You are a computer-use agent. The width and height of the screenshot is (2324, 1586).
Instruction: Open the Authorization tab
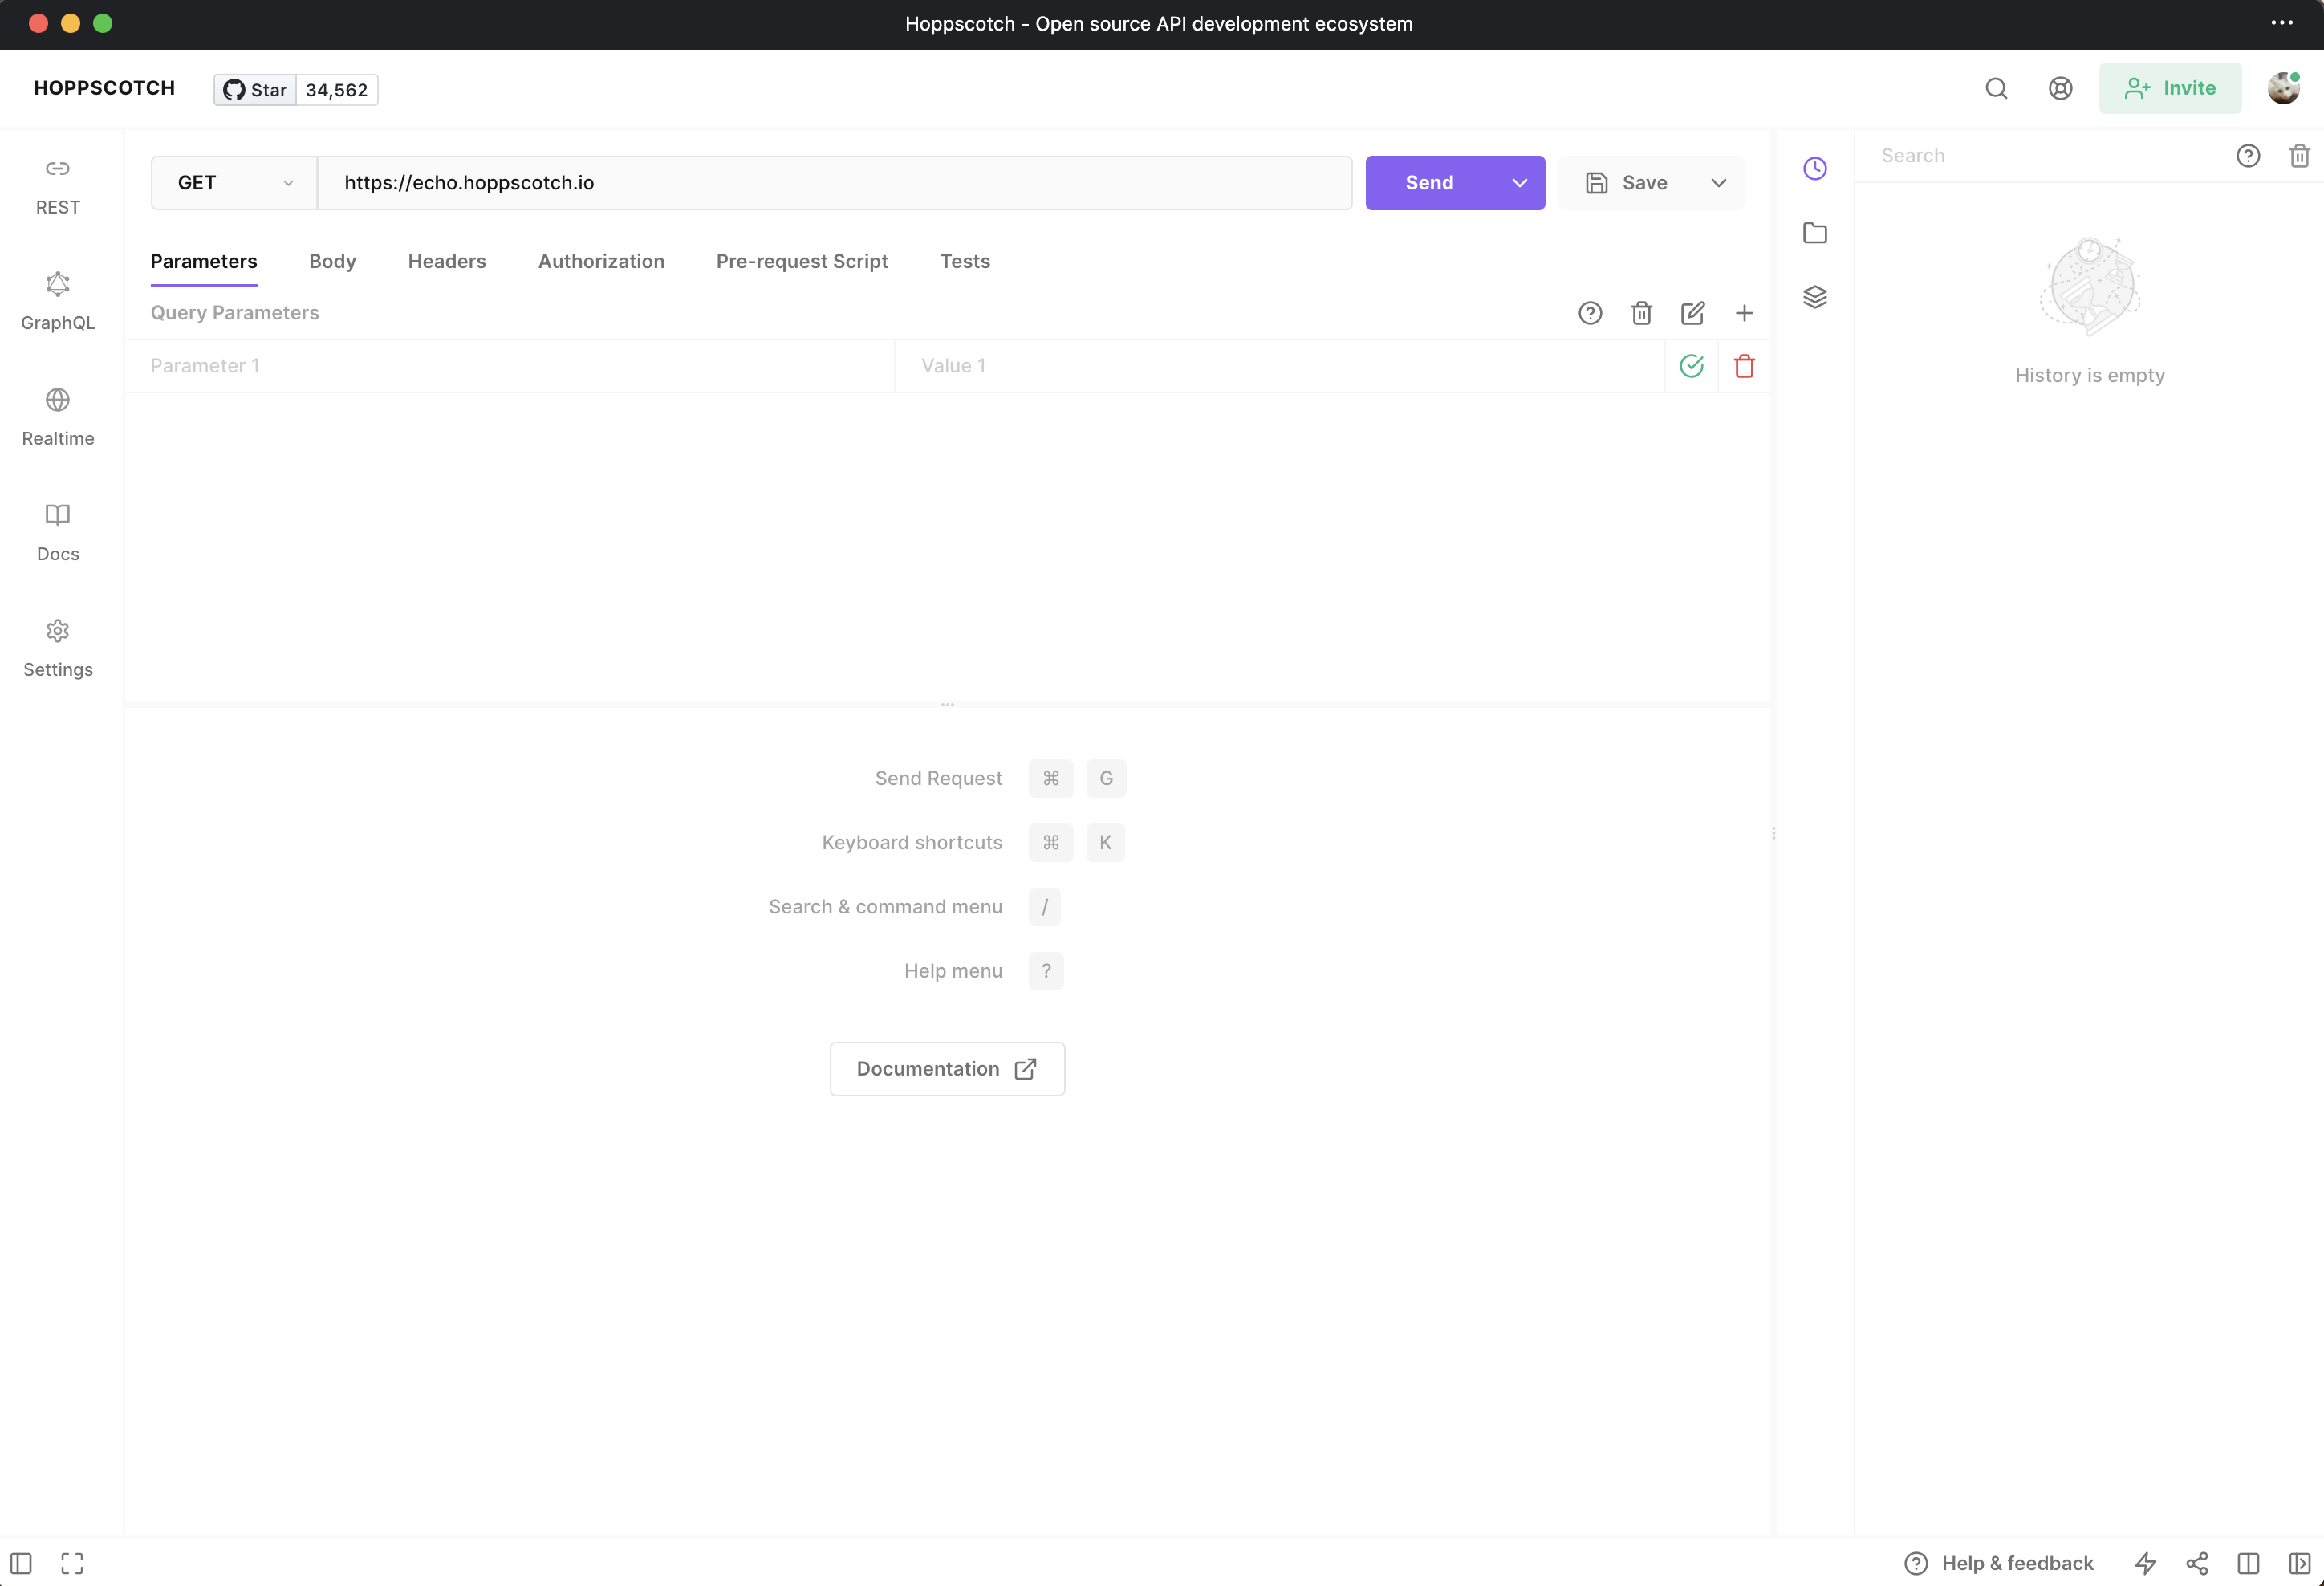pos(601,261)
